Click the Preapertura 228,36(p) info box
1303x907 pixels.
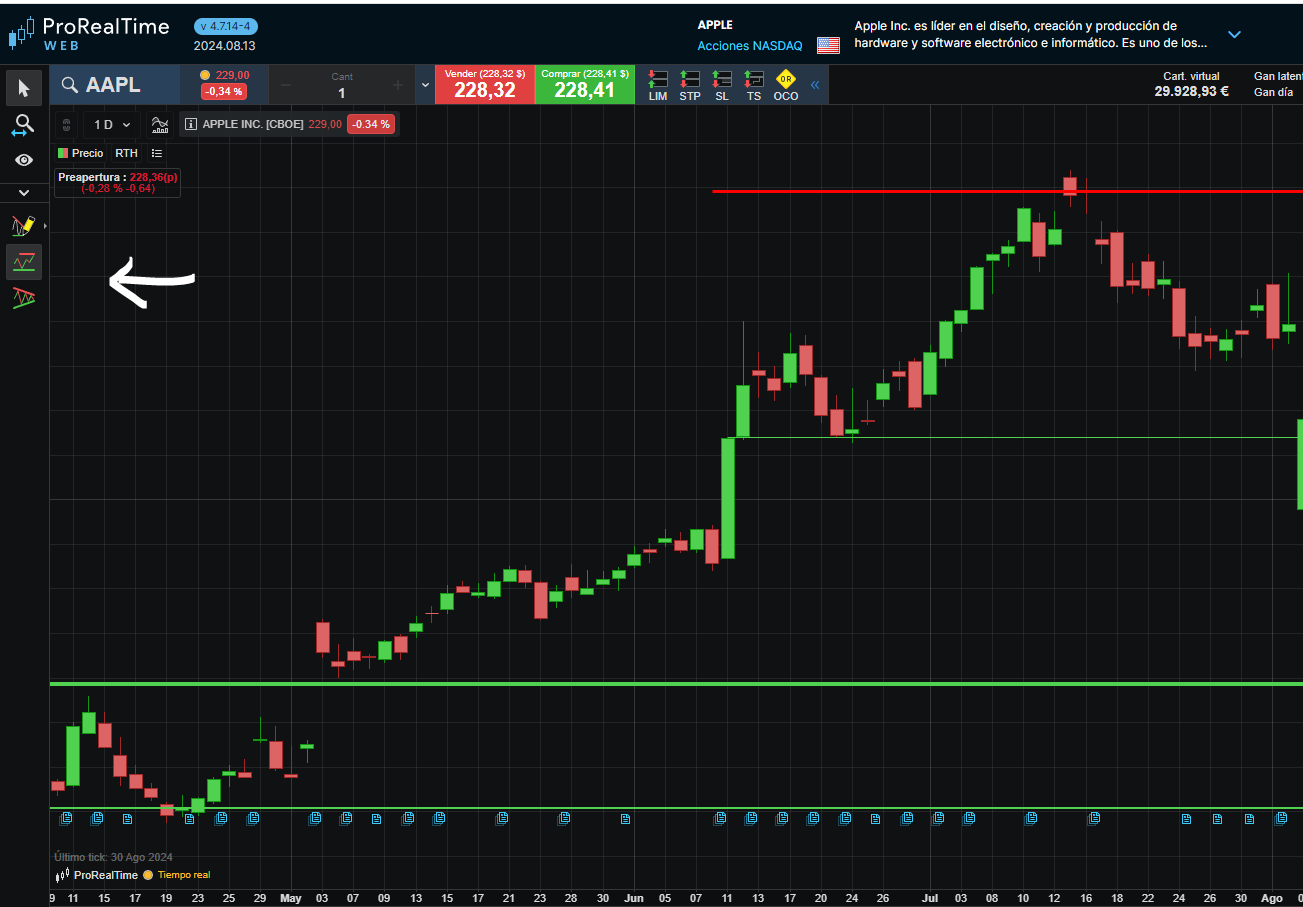click(117, 182)
